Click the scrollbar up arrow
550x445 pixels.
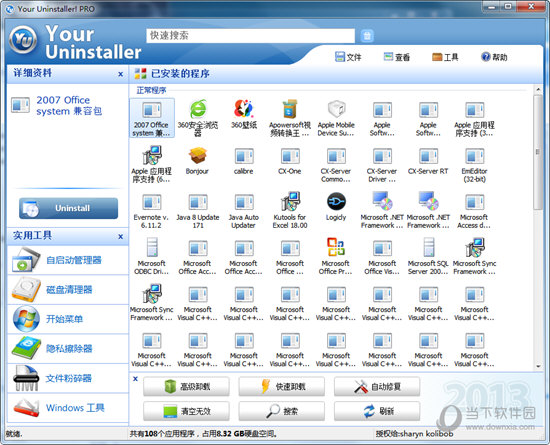pyautogui.click(x=538, y=90)
